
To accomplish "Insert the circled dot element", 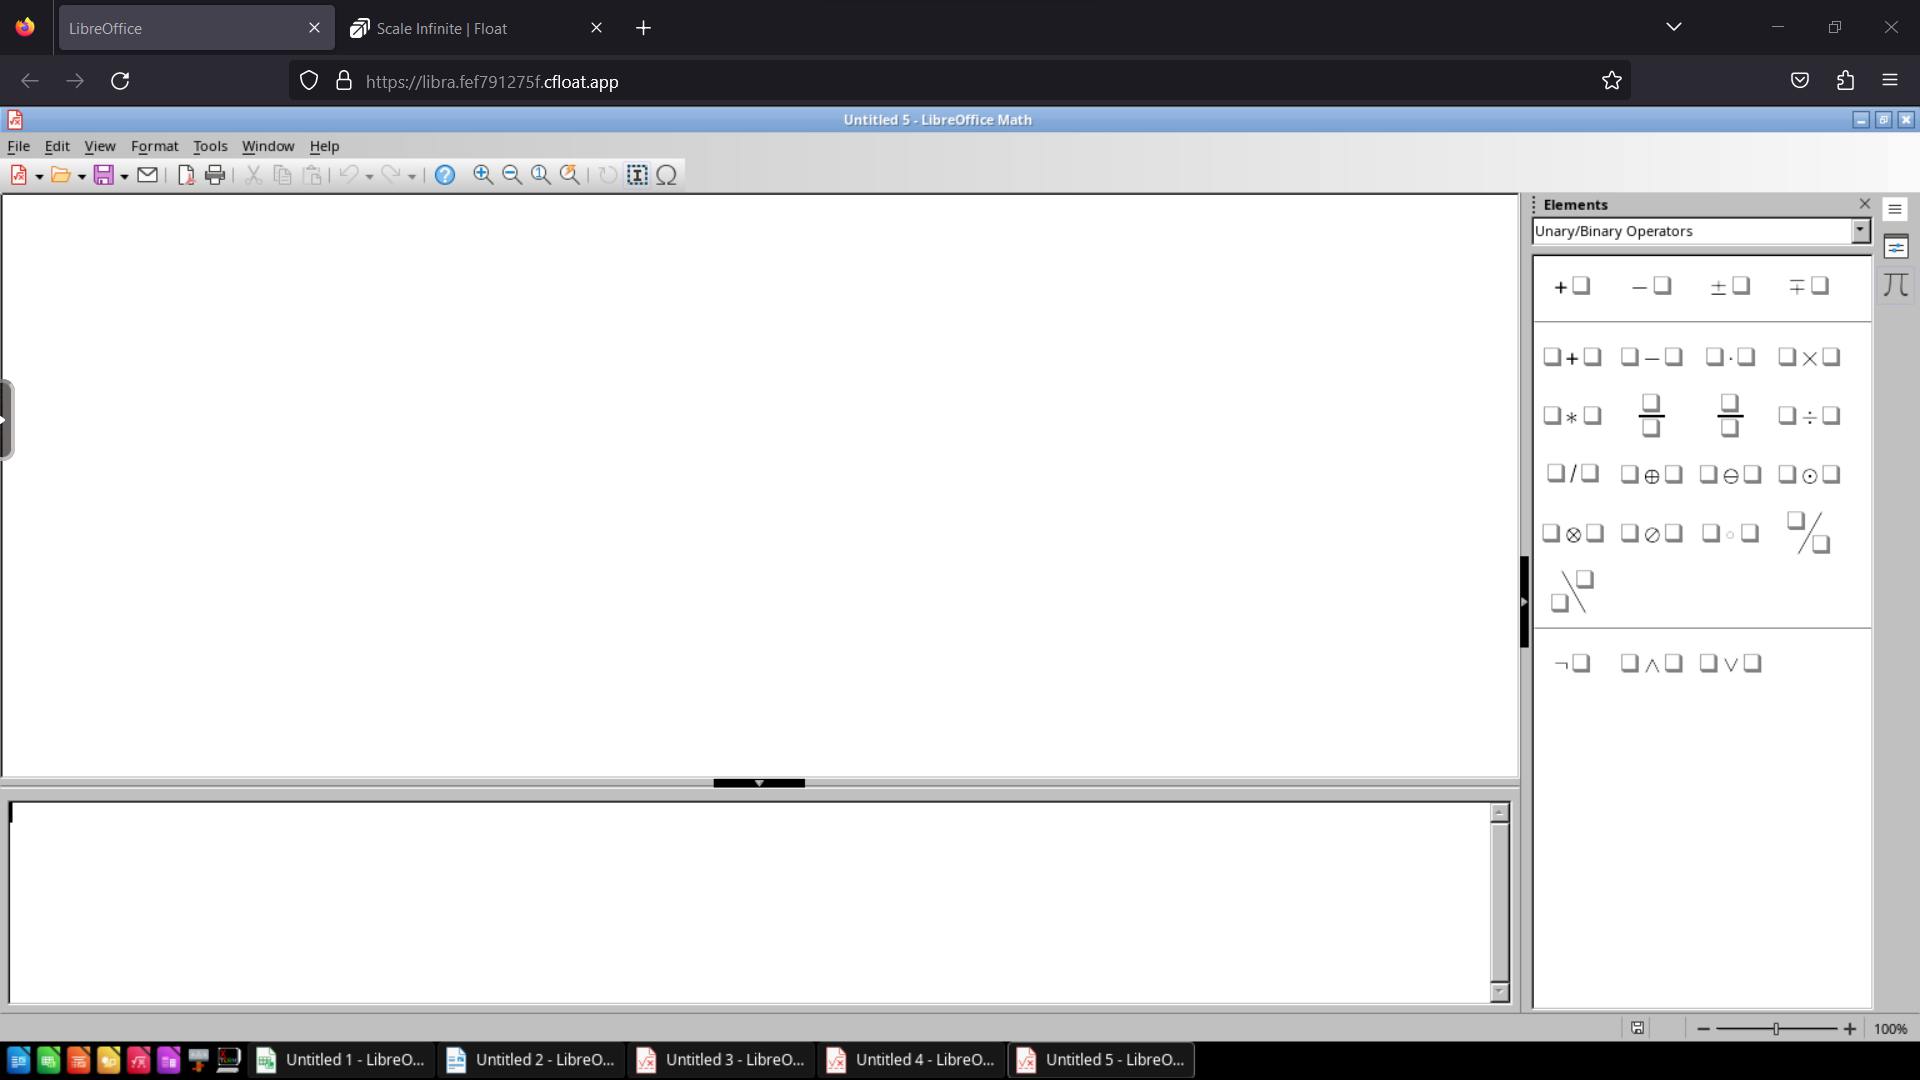I will [1809, 474].
